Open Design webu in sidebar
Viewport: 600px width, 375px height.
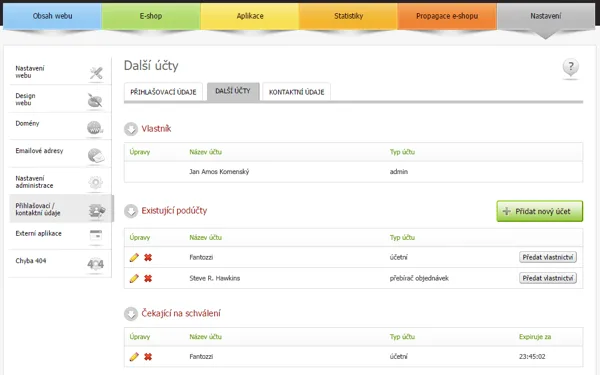[x=60, y=99]
